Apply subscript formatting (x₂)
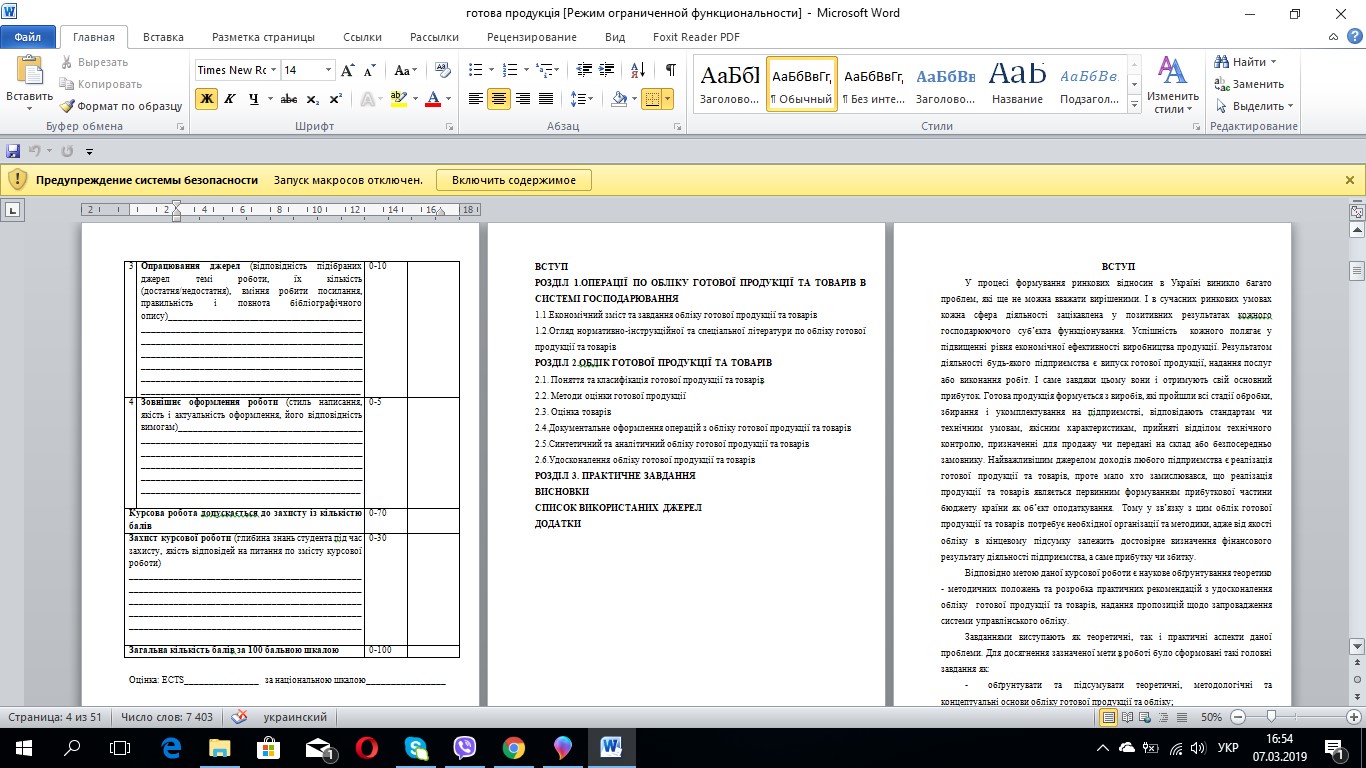This screenshot has width=1366, height=768. 313,99
